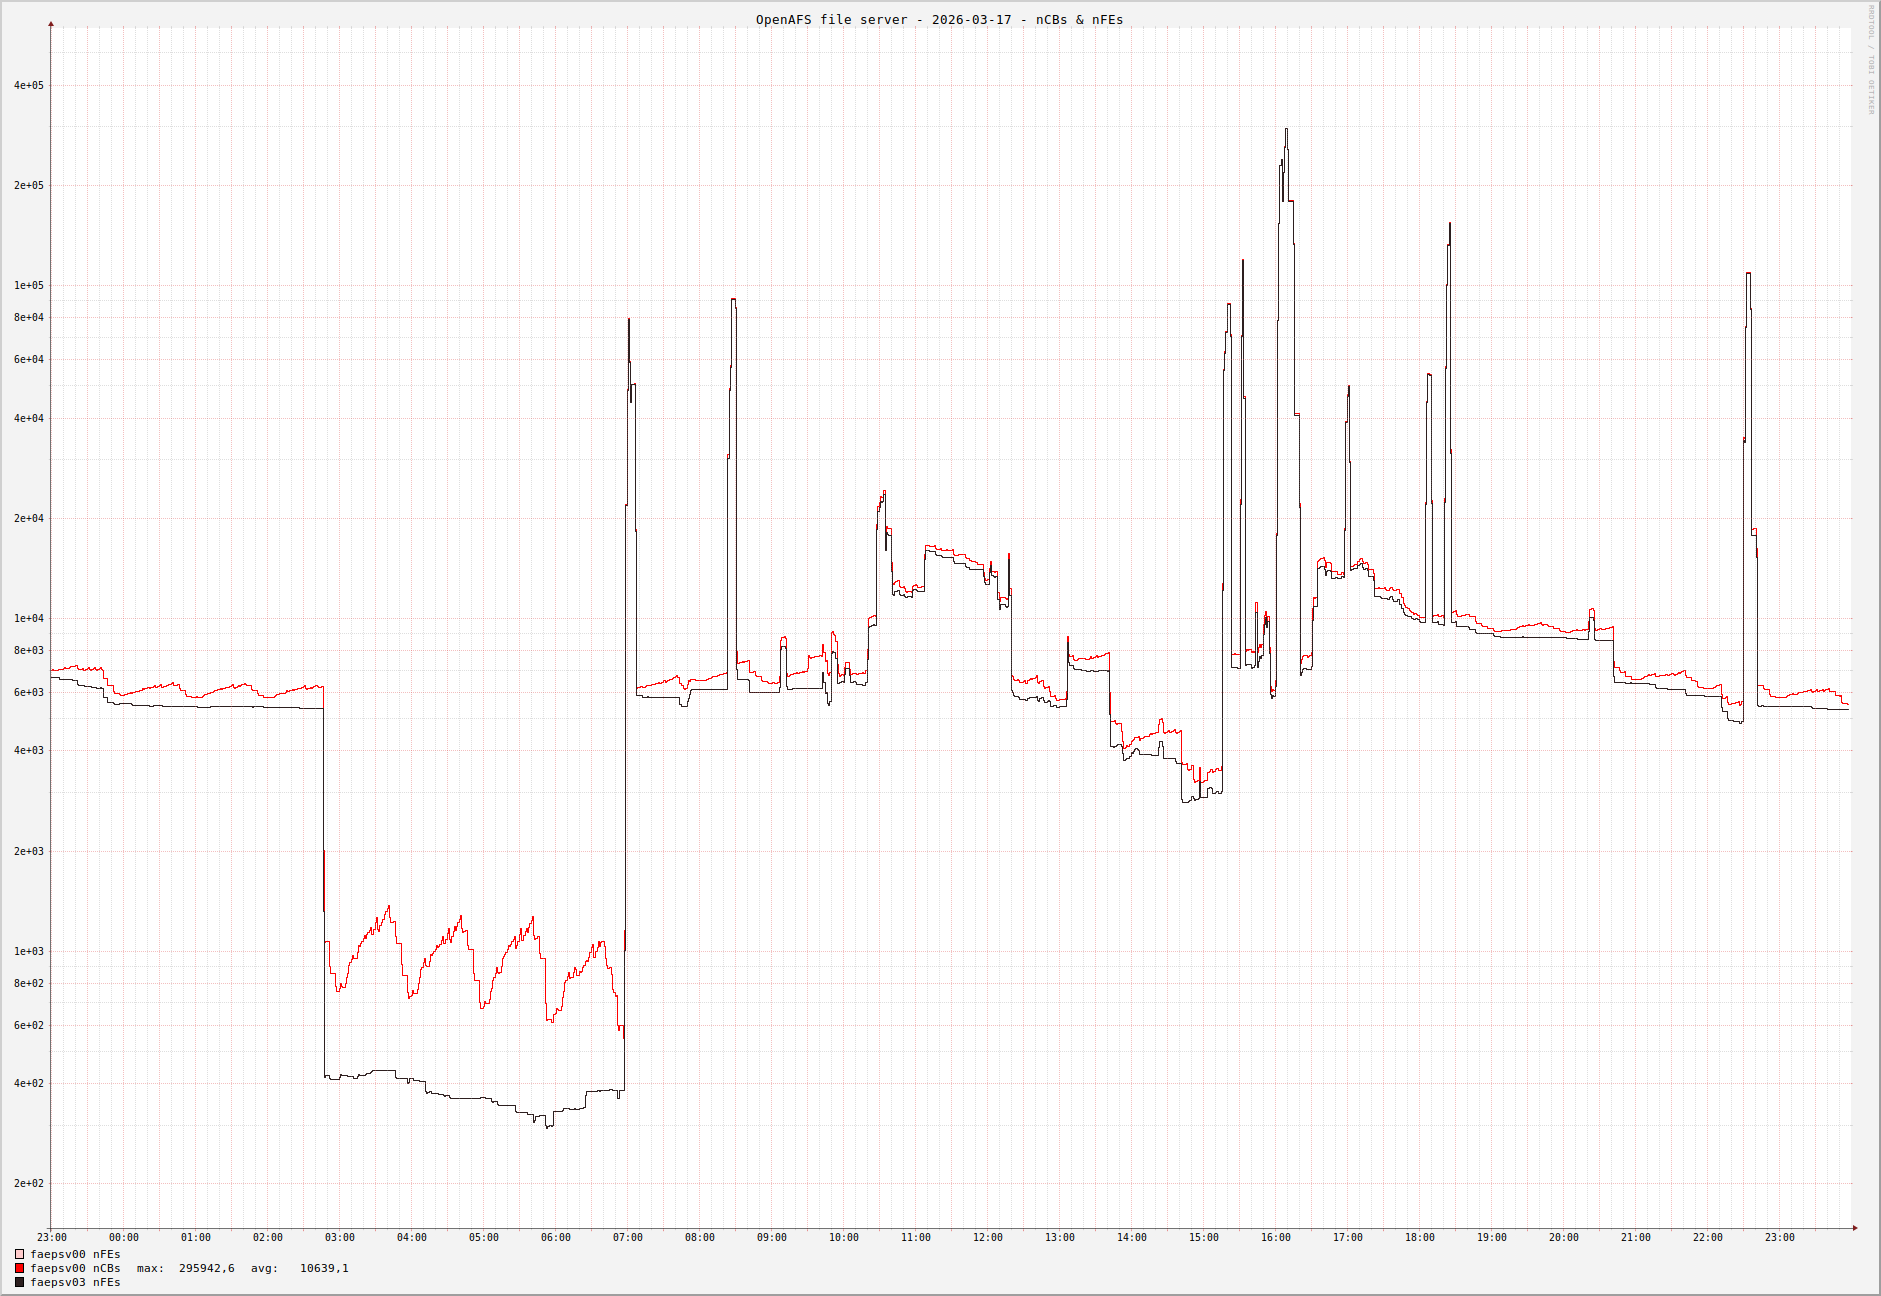
Task: Click the red faepsv00 nCBs legend swatch
Action: click(19, 1268)
